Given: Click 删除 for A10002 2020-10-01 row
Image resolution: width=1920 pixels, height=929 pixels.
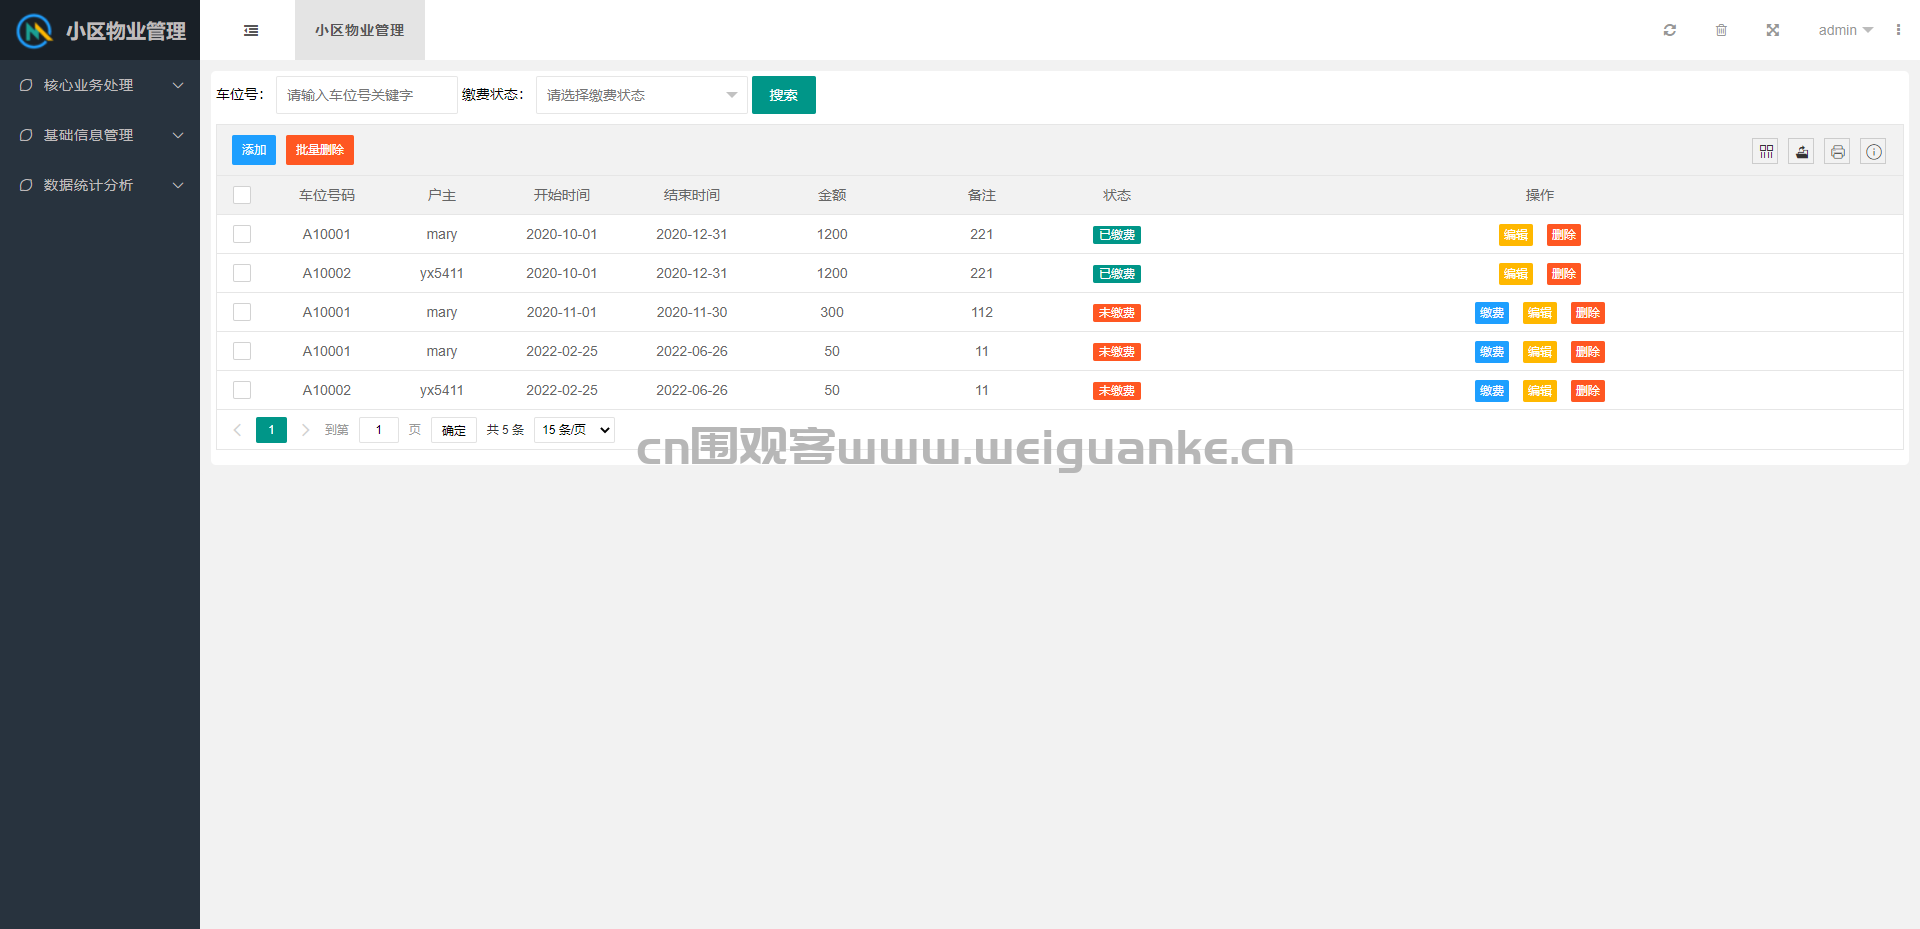Looking at the screenshot, I should click(x=1564, y=274).
